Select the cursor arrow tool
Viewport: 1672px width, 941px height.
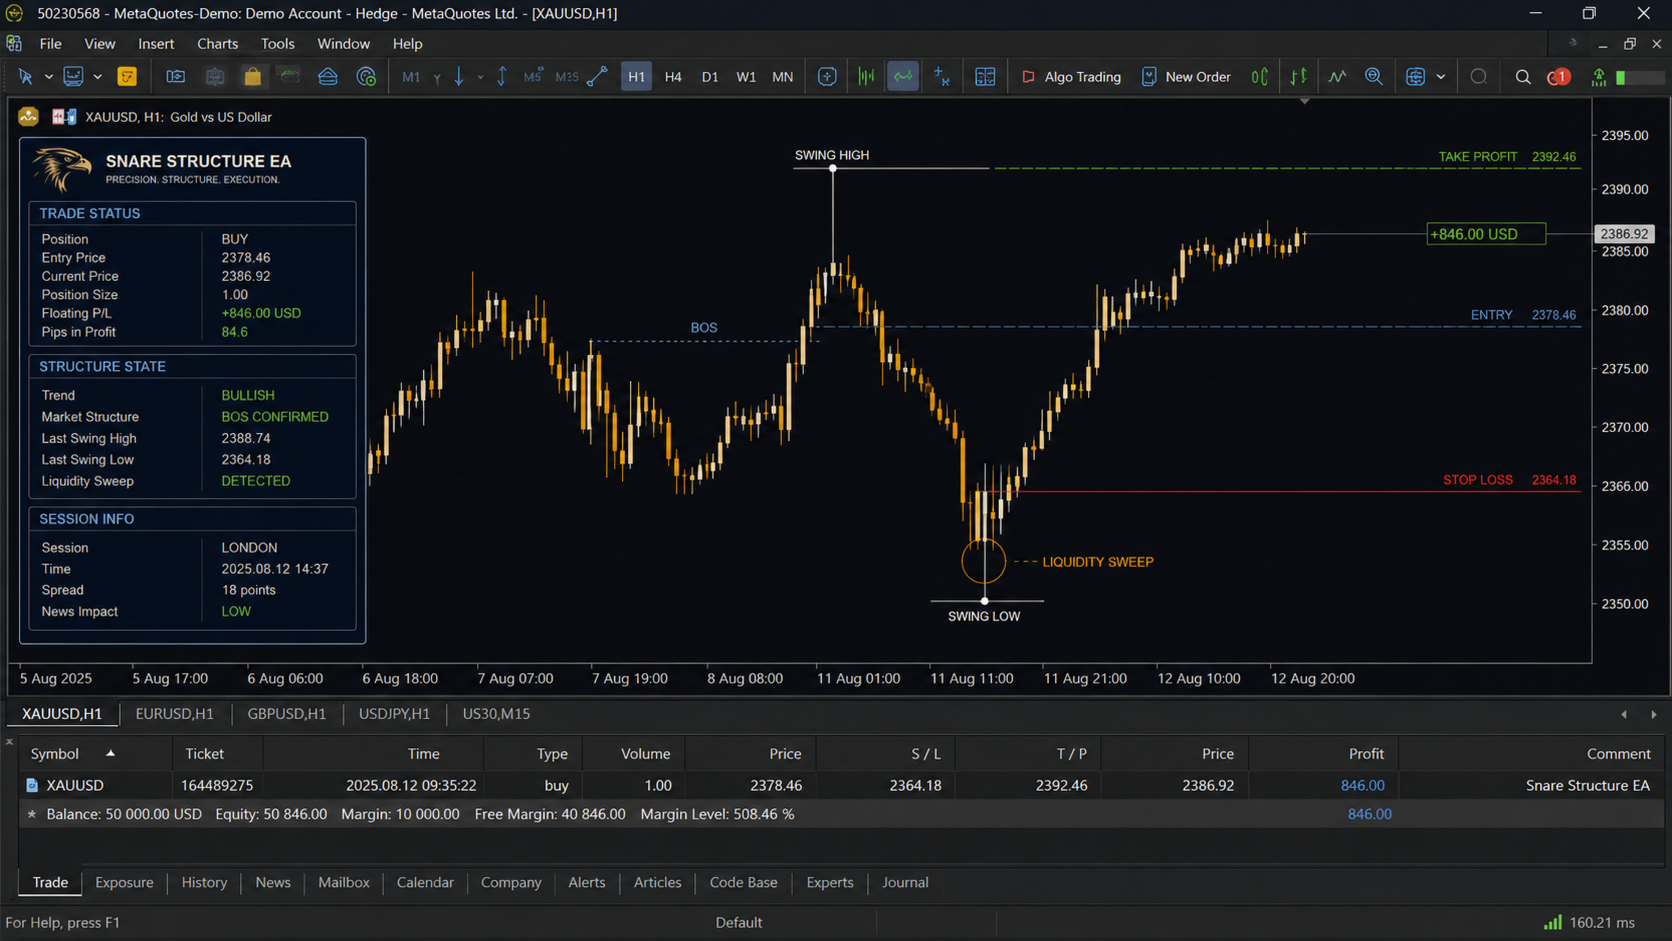point(25,77)
